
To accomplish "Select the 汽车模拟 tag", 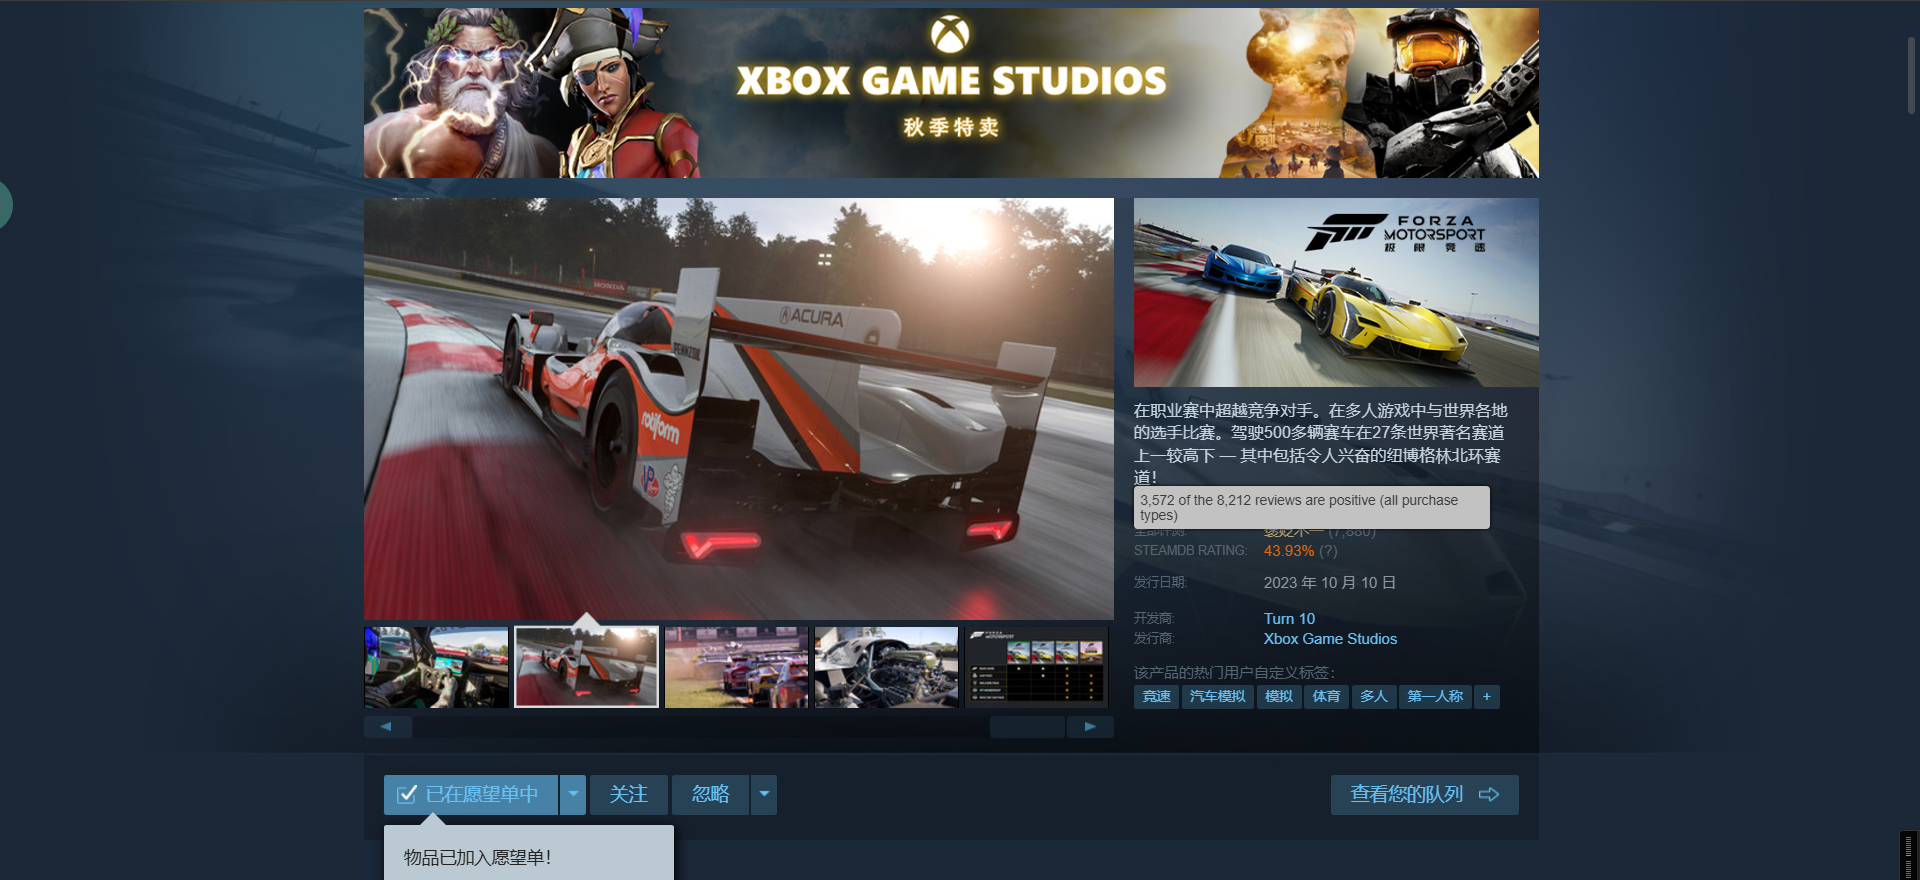I will [x=1217, y=697].
